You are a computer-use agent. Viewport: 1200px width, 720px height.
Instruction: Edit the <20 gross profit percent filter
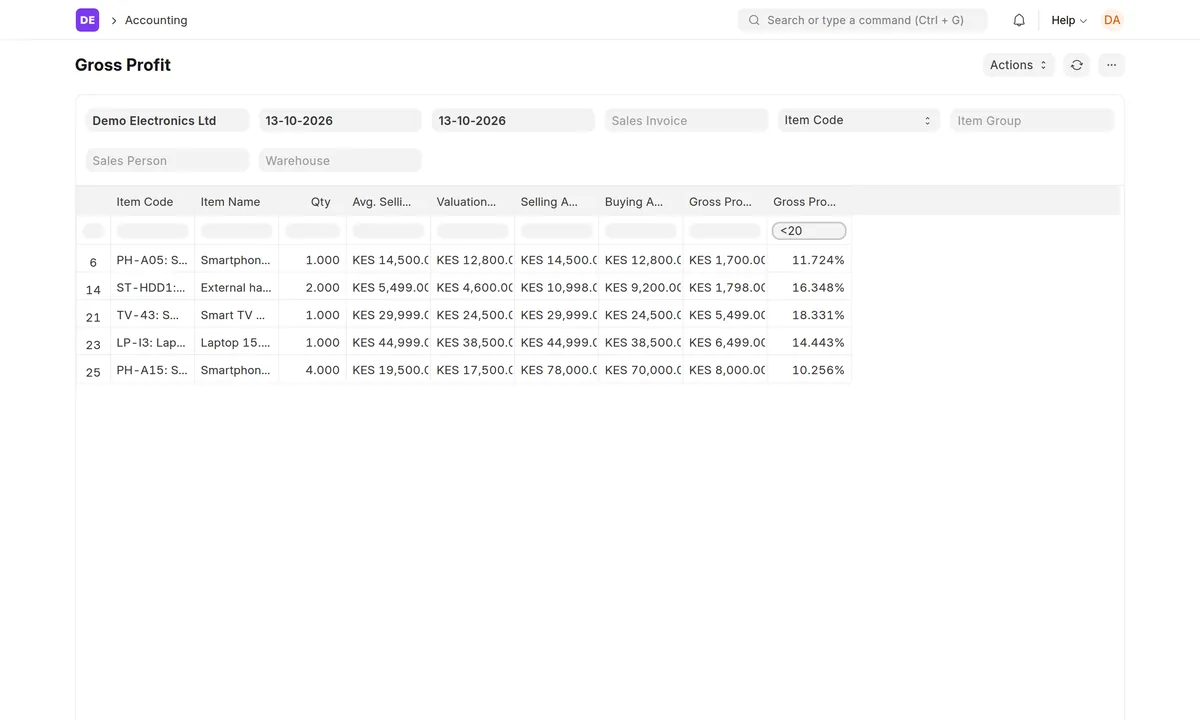tap(809, 231)
